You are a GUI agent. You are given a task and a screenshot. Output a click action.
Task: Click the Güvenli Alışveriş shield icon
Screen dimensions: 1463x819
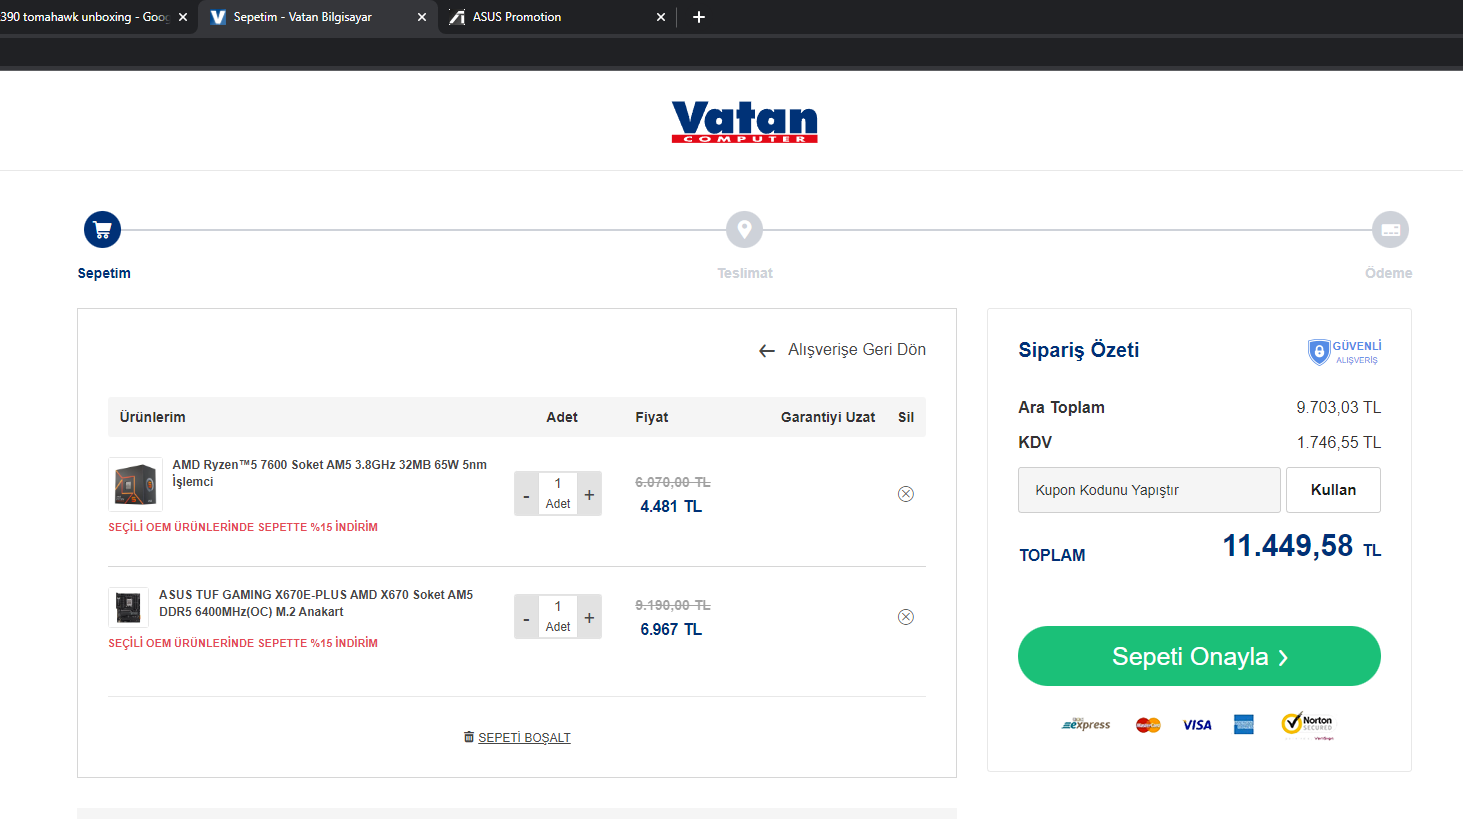[x=1319, y=351]
